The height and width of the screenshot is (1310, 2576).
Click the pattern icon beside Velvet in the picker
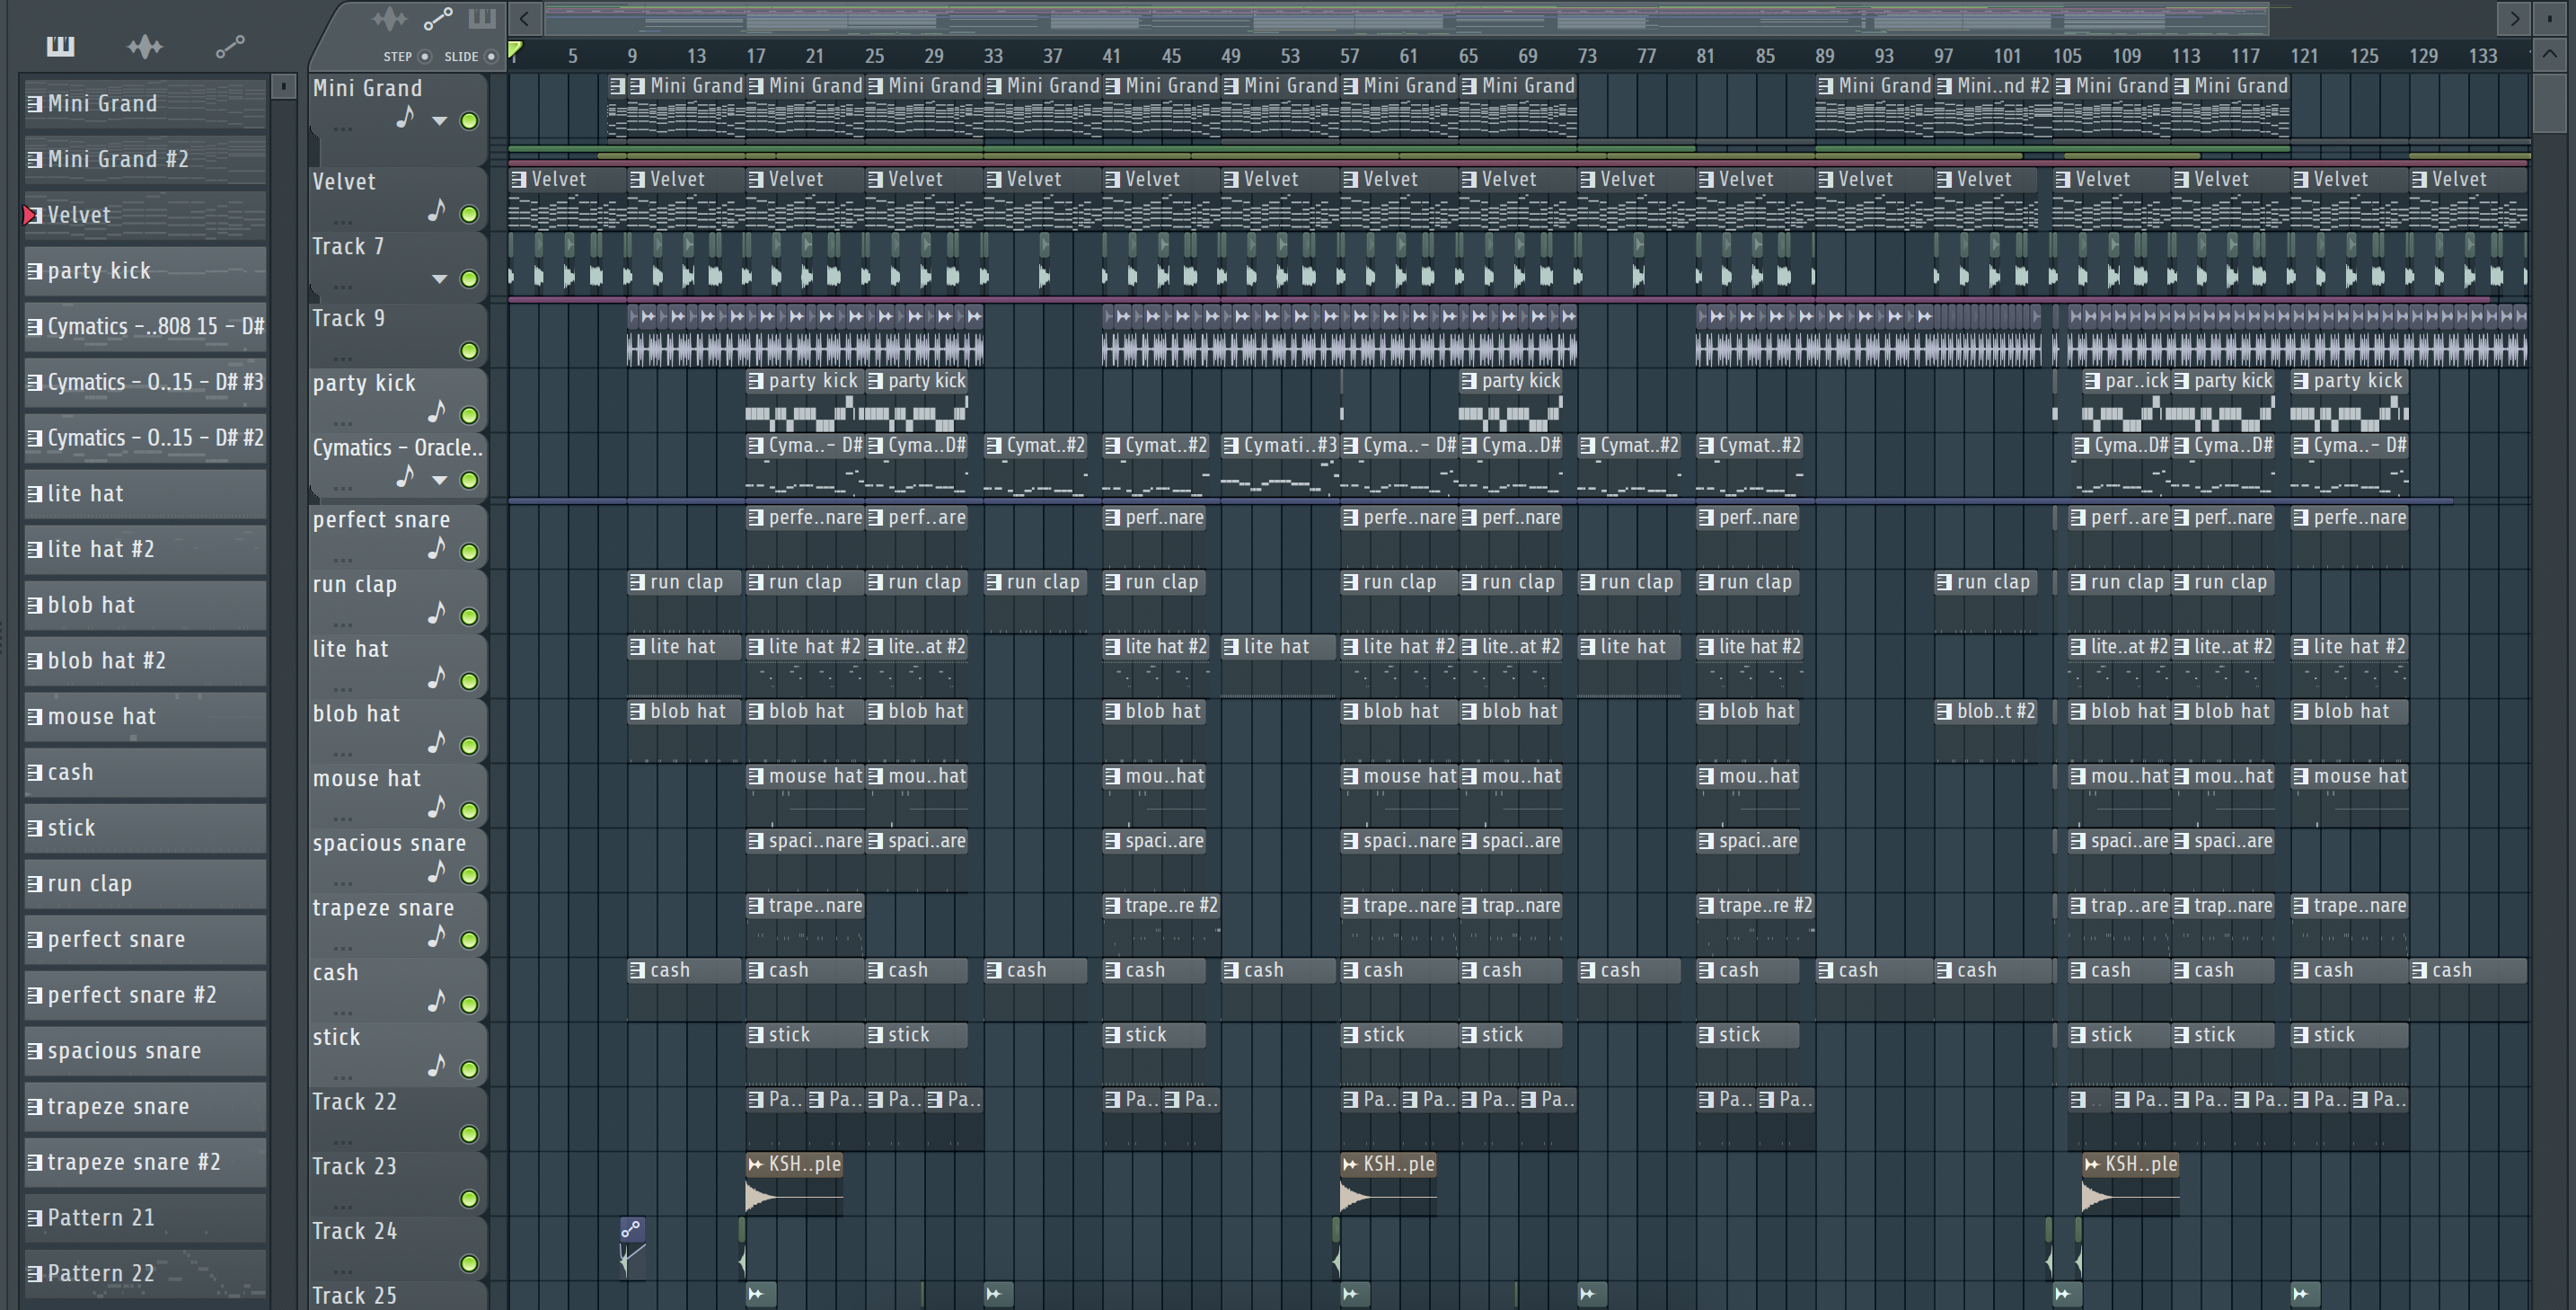[x=34, y=215]
